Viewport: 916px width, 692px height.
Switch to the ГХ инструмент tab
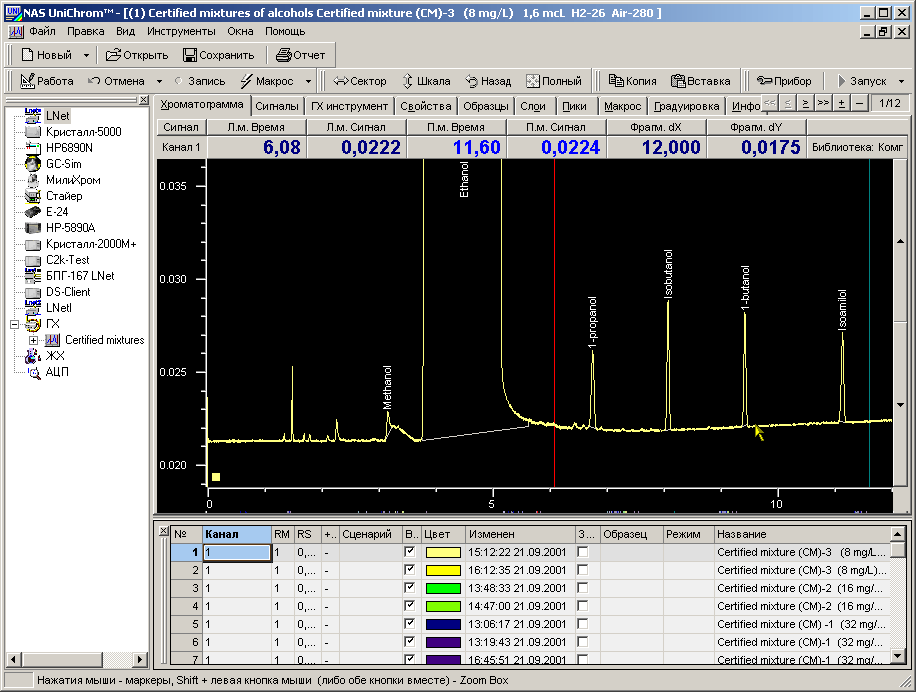(x=349, y=106)
